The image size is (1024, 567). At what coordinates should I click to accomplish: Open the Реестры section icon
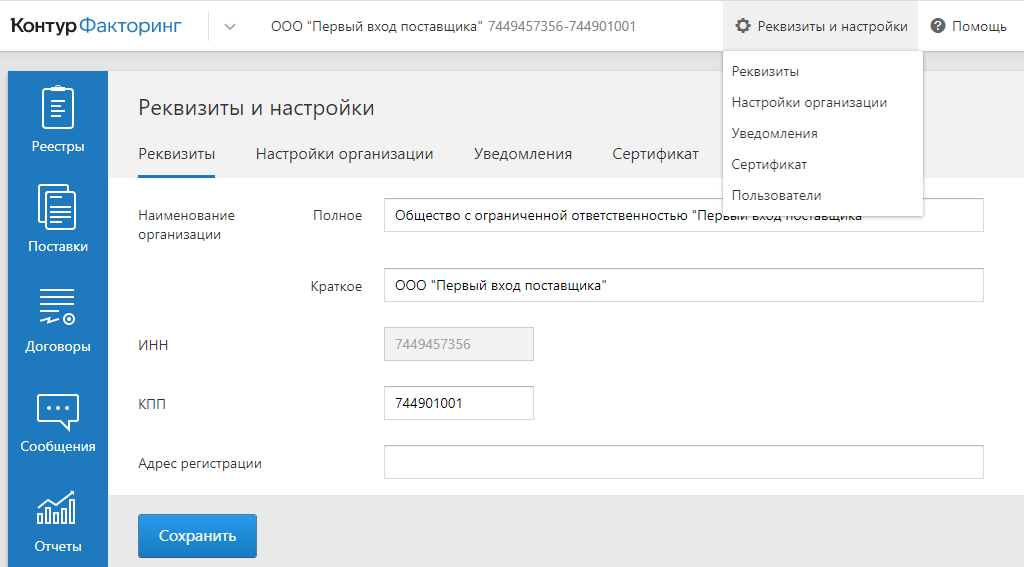click(57, 107)
